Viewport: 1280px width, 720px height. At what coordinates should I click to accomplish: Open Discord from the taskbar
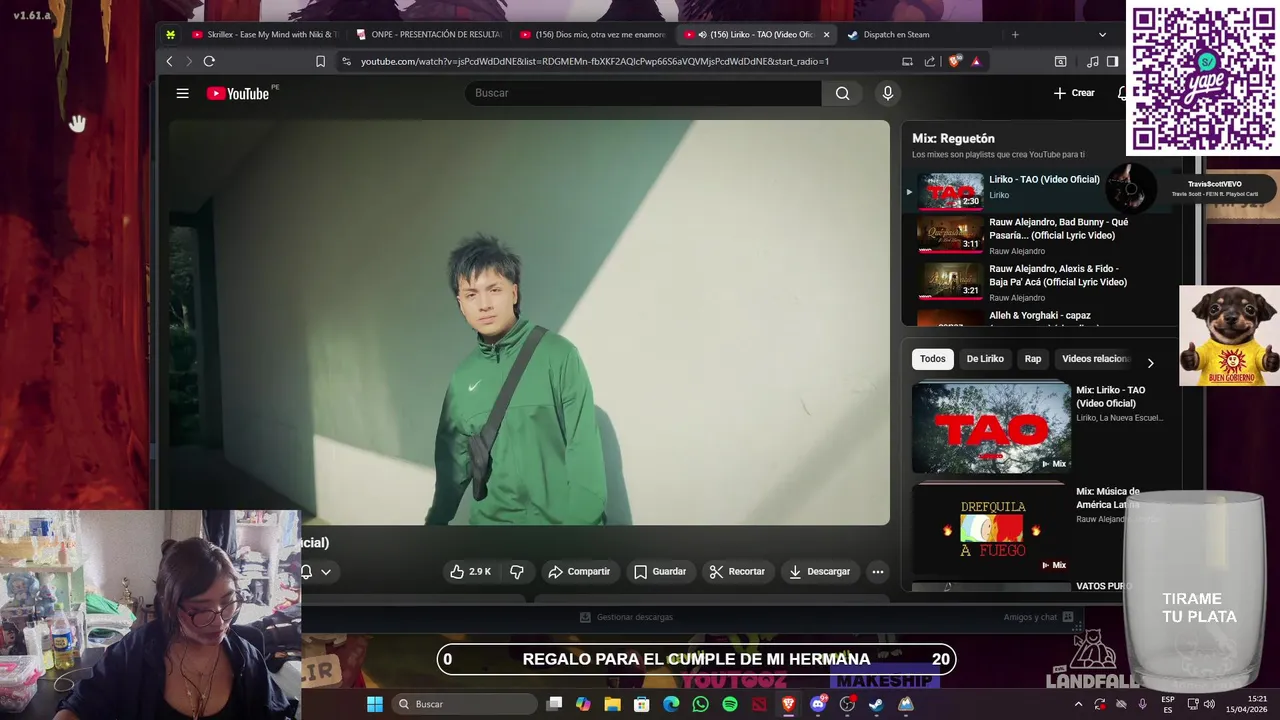click(818, 704)
